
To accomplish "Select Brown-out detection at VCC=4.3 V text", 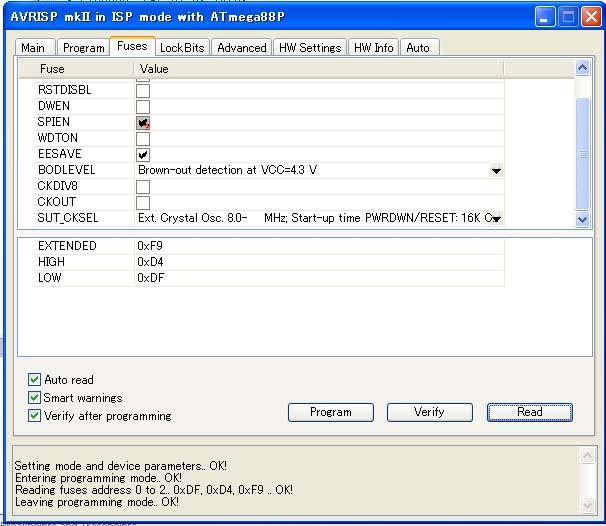I will [x=227, y=170].
